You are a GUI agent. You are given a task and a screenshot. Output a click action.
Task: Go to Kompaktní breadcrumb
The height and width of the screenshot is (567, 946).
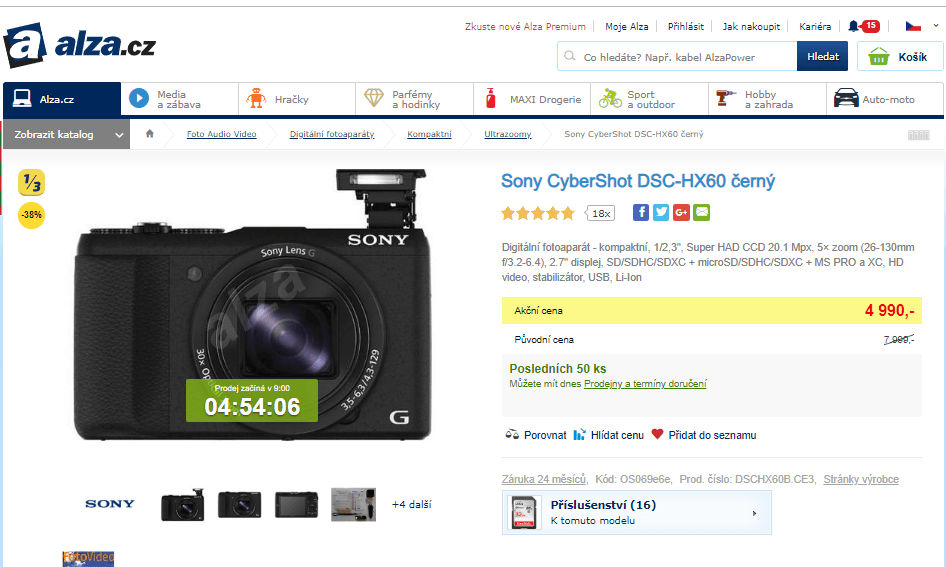(429, 134)
